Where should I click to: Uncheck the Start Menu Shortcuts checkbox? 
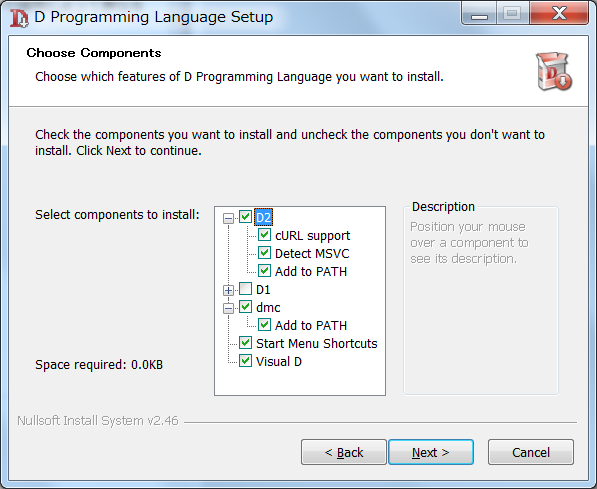tap(246, 343)
